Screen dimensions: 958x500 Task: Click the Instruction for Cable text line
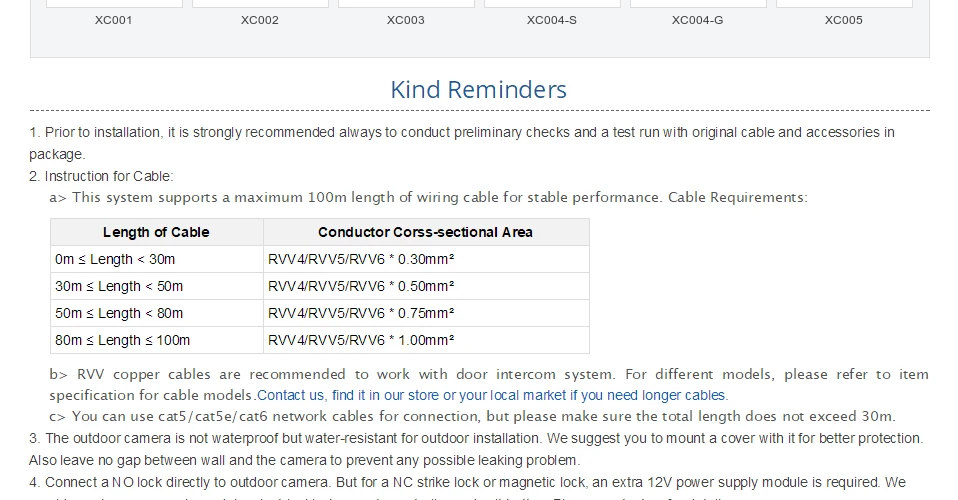pyautogui.click(x=101, y=176)
